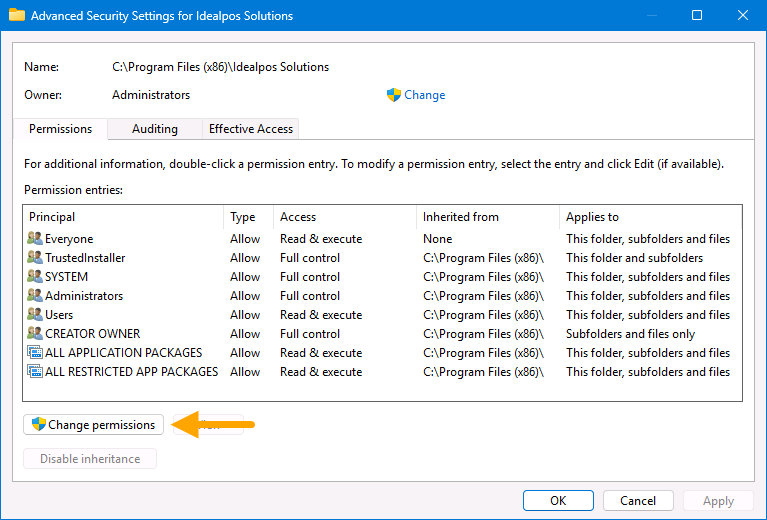Click the Administrators group icon
This screenshot has width=767, height=520.
tap(35, 295)
